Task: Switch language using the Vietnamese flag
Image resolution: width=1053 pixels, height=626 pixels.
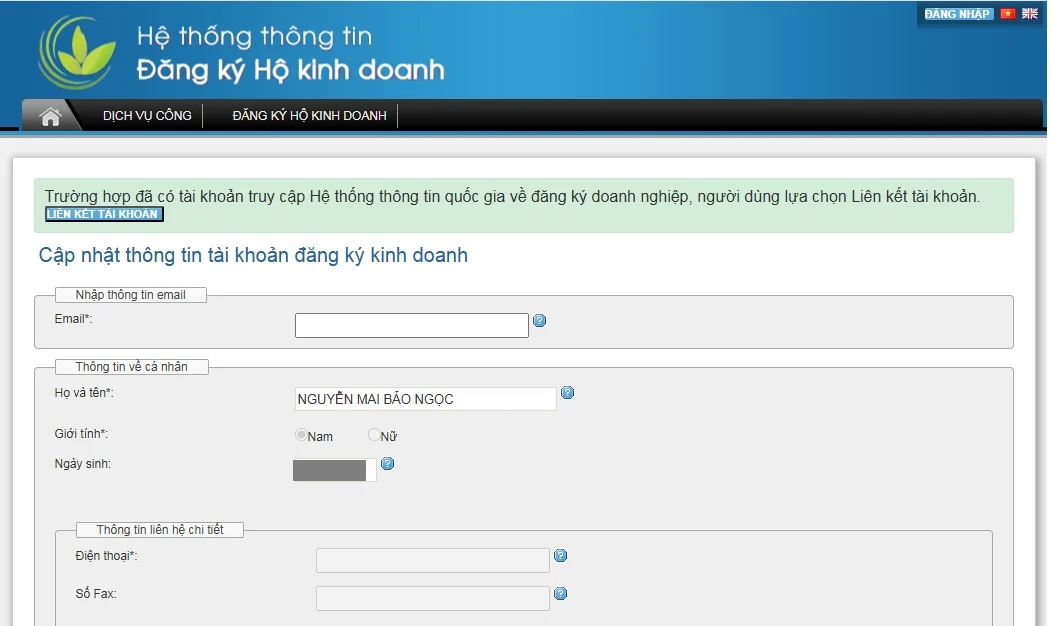Action: [1007, 14]
